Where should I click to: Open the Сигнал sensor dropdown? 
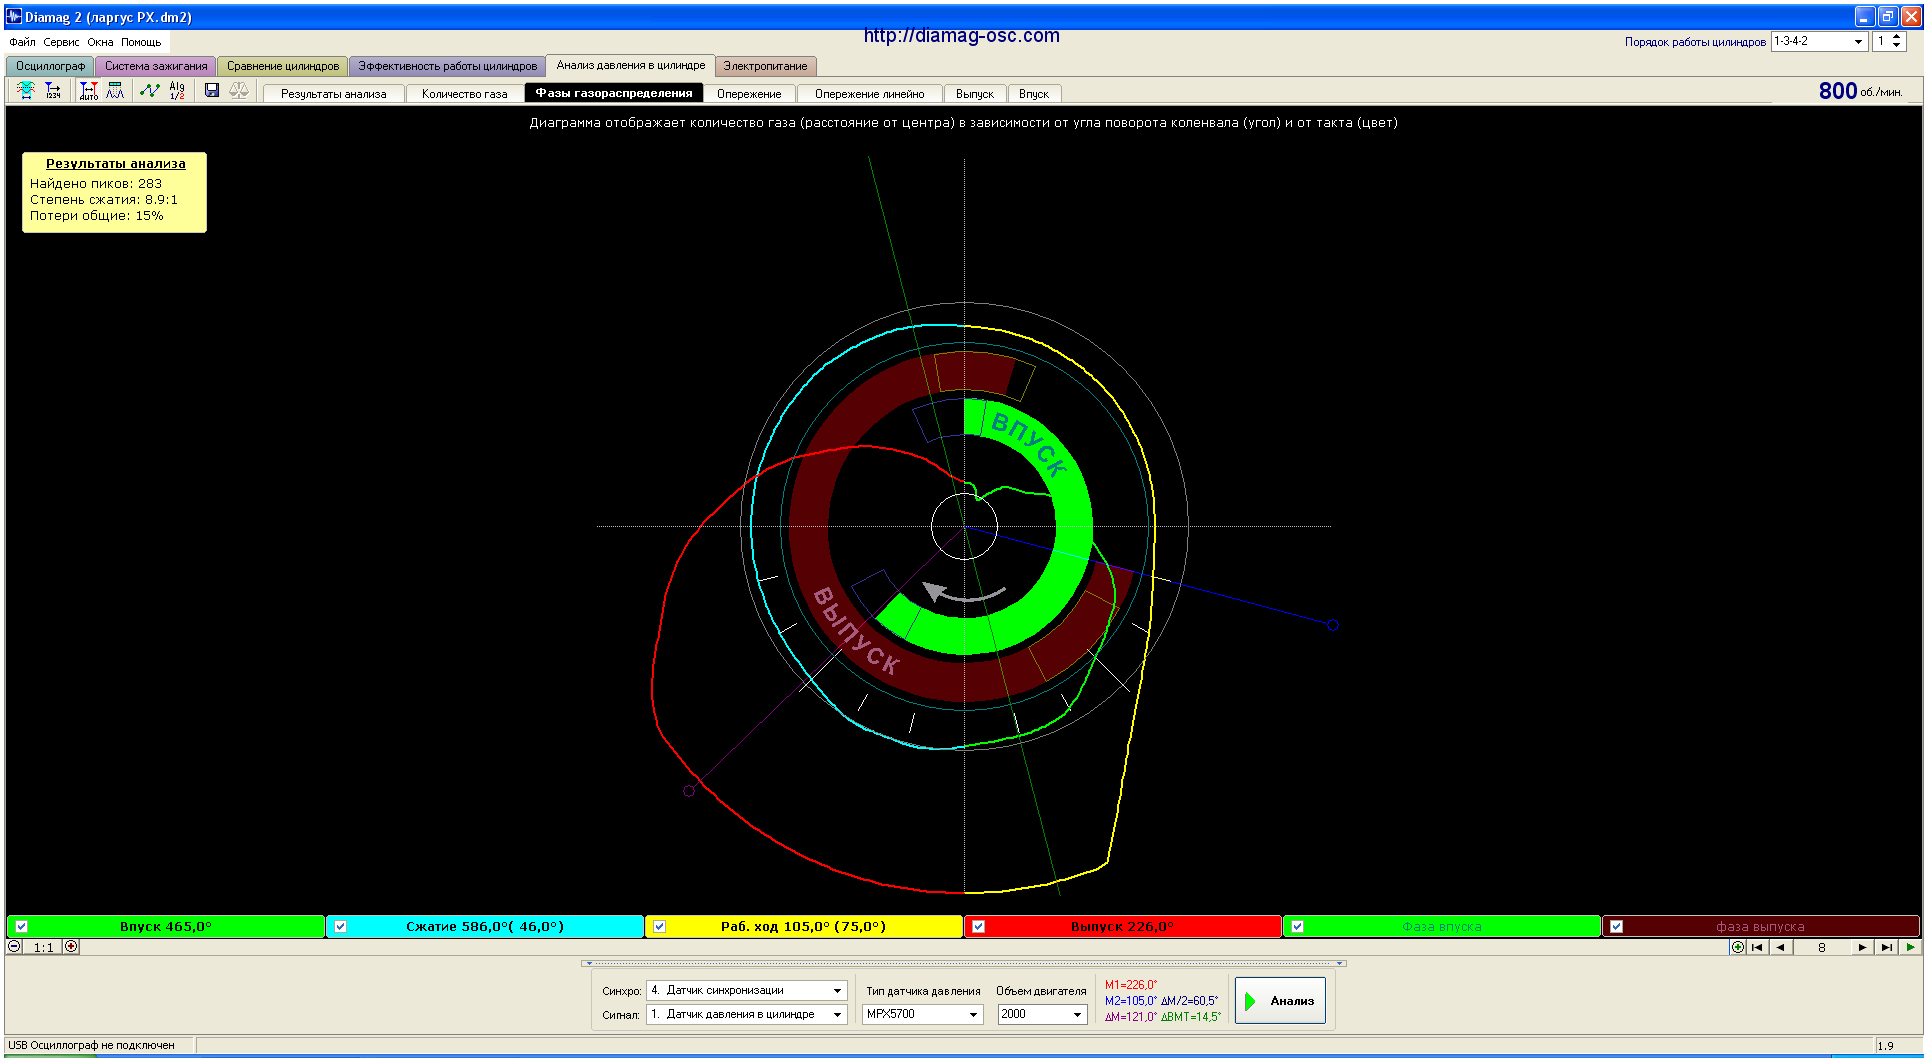[x=837, y=1014]
